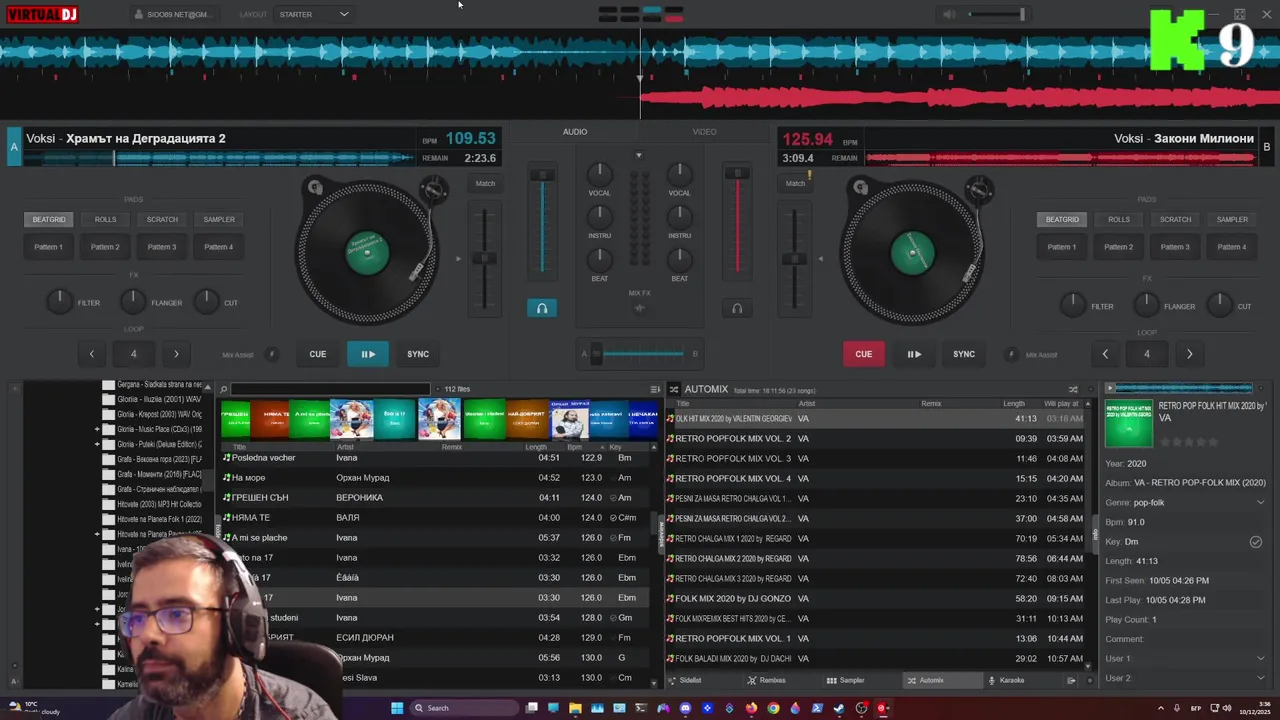
Task: Select BEATGRID pads mode on deck A
Action: pos(49,219)
